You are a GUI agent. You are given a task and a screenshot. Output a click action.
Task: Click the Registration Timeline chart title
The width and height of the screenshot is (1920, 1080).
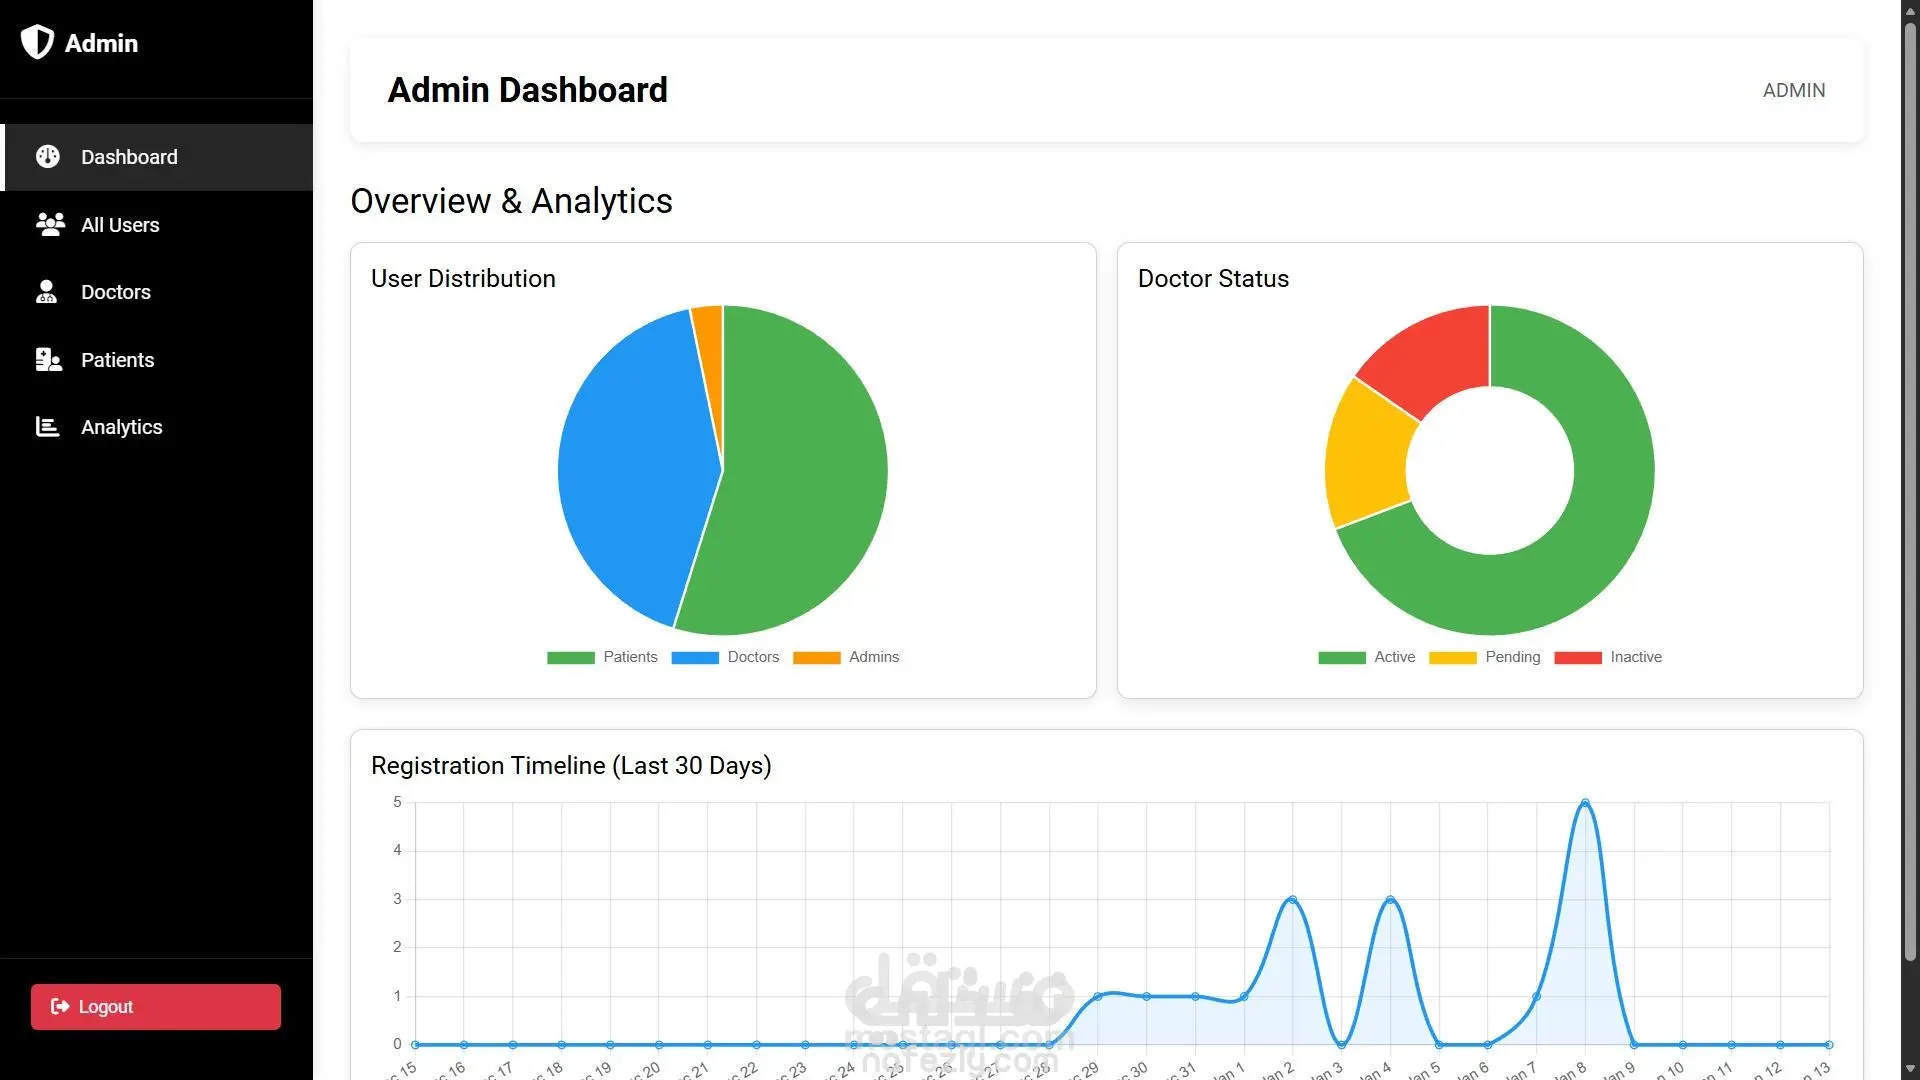coord(571,766)
